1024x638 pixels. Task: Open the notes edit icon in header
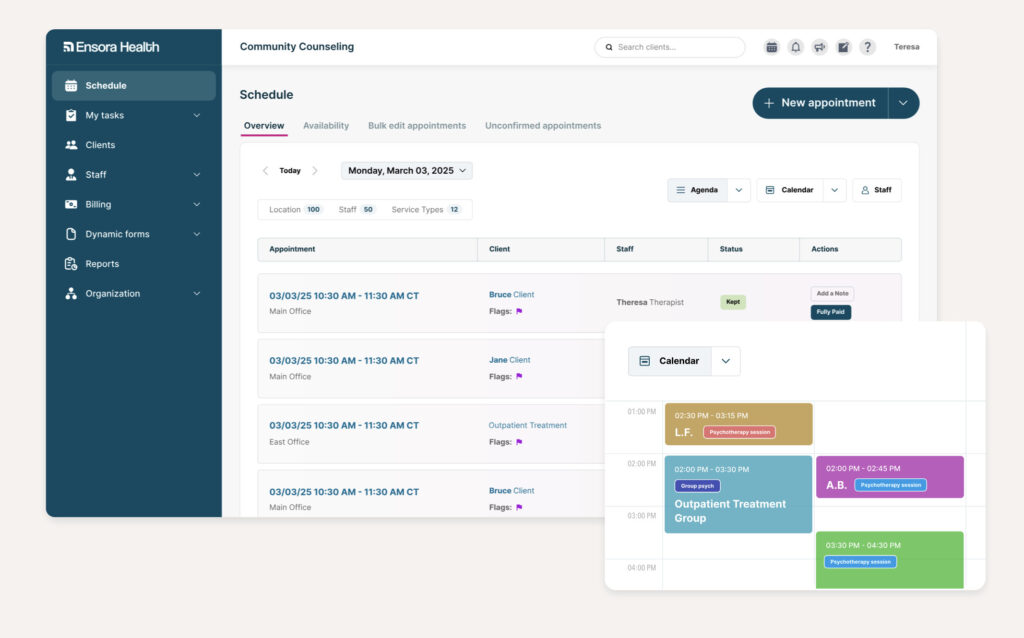pos(843,47)
